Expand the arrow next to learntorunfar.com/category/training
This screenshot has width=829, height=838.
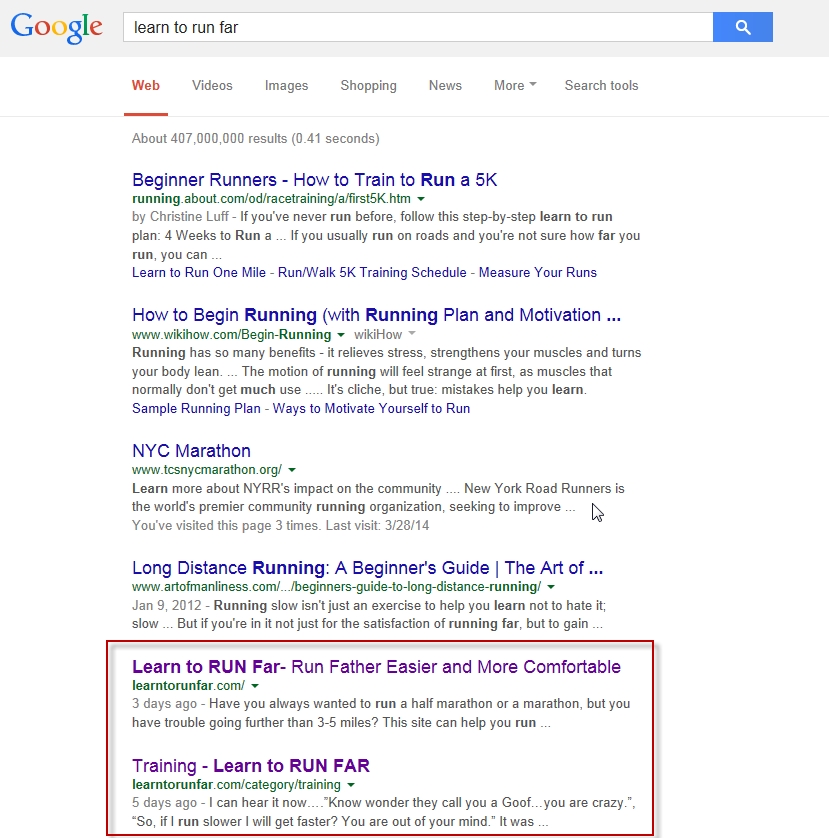351,785
